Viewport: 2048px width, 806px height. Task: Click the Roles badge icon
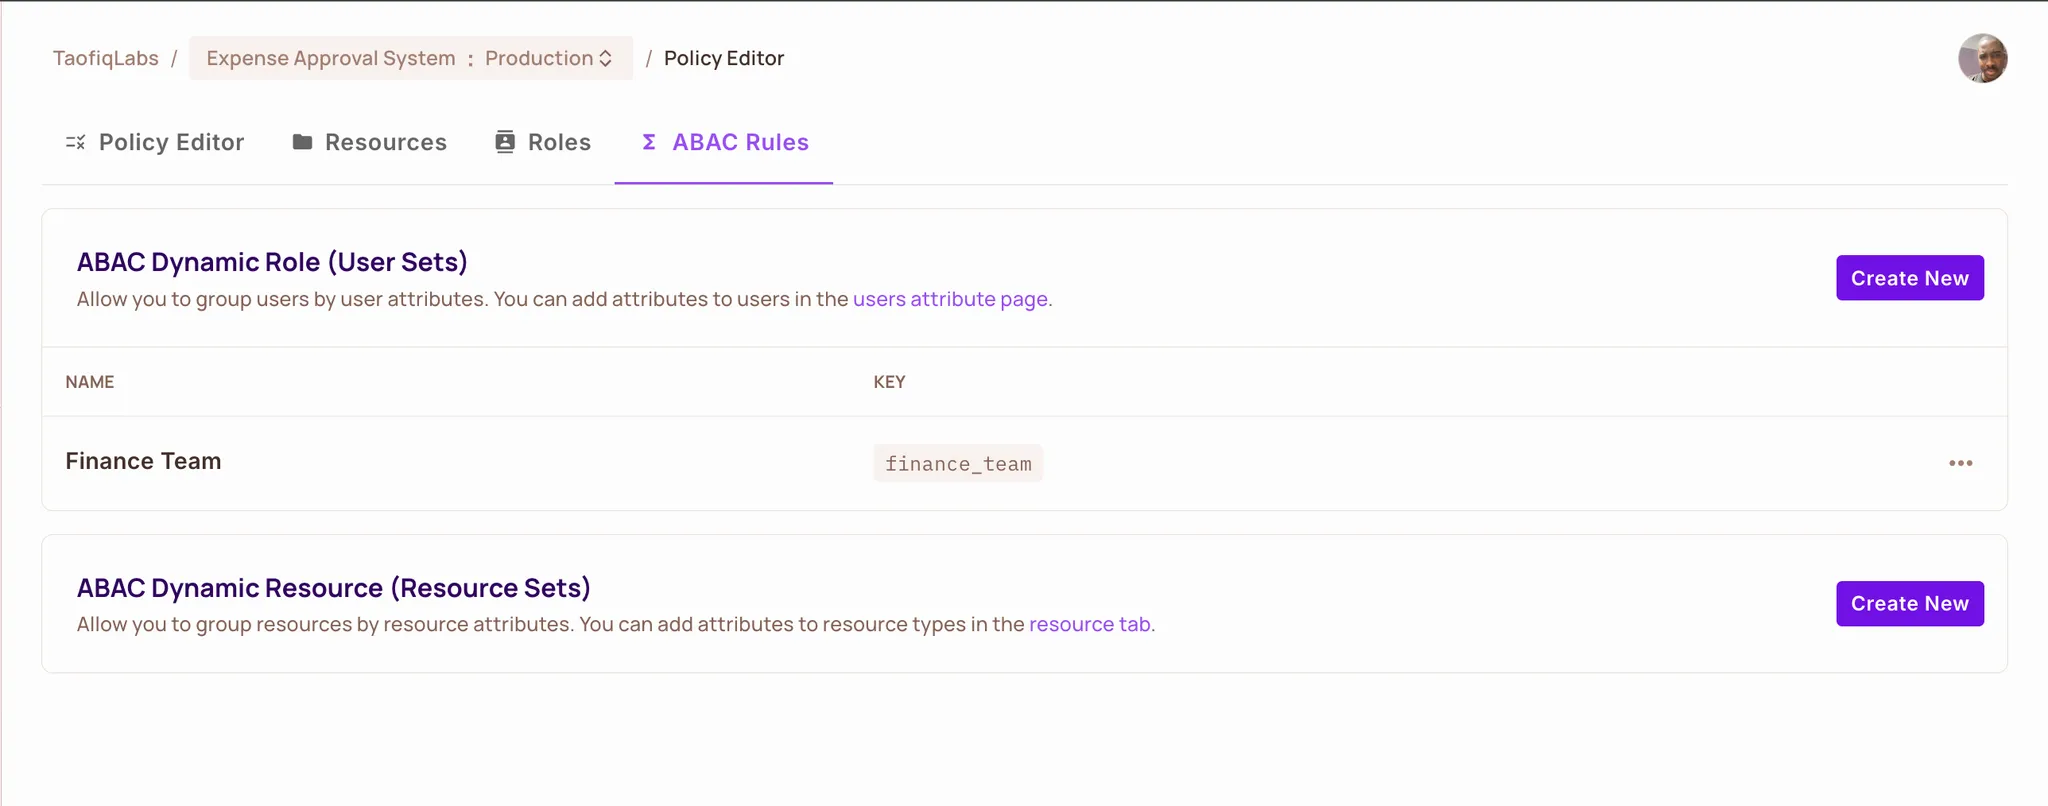point(505,142)
